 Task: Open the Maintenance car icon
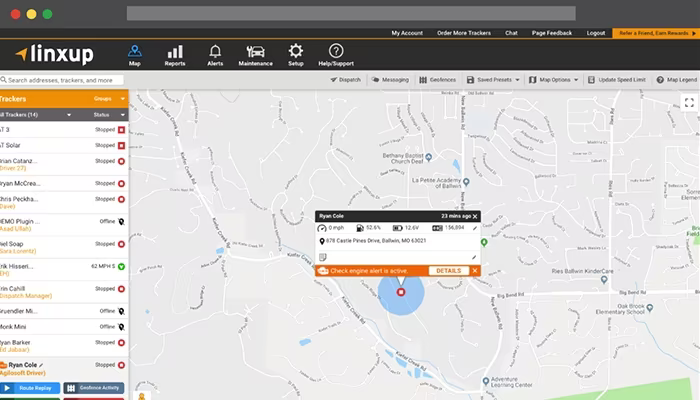tap(255, 55)
